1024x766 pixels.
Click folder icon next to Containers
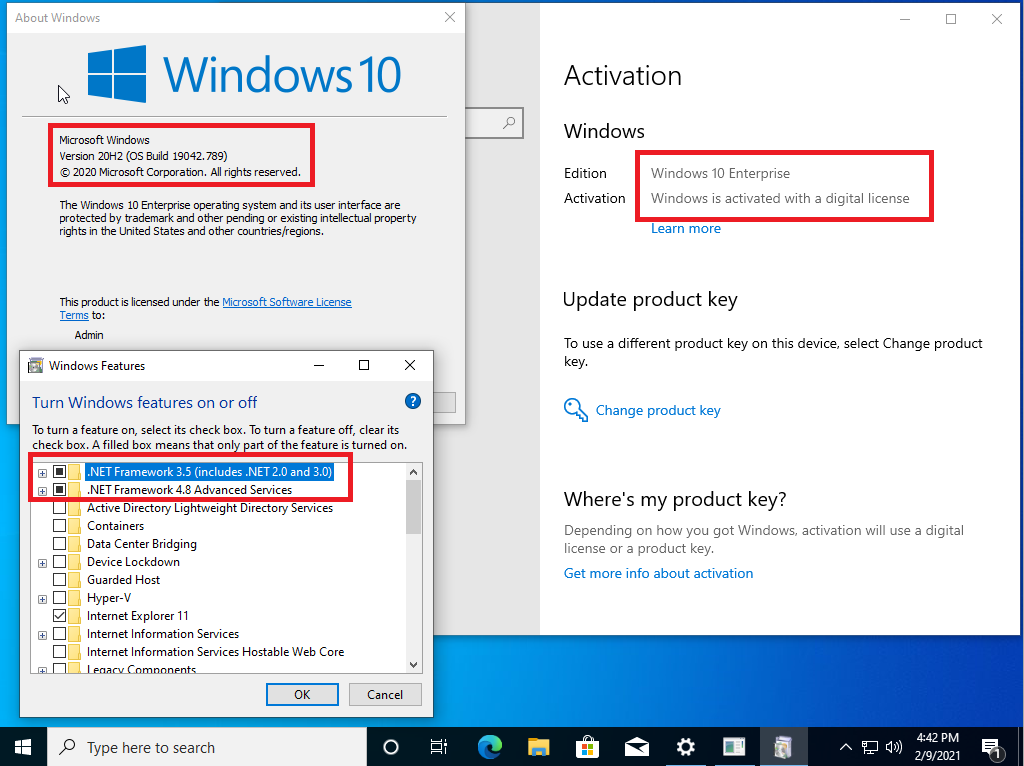75,526
